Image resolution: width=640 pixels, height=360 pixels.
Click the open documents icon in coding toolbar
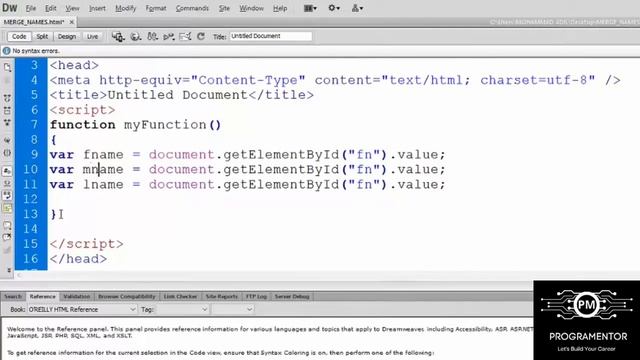(7, 67)
